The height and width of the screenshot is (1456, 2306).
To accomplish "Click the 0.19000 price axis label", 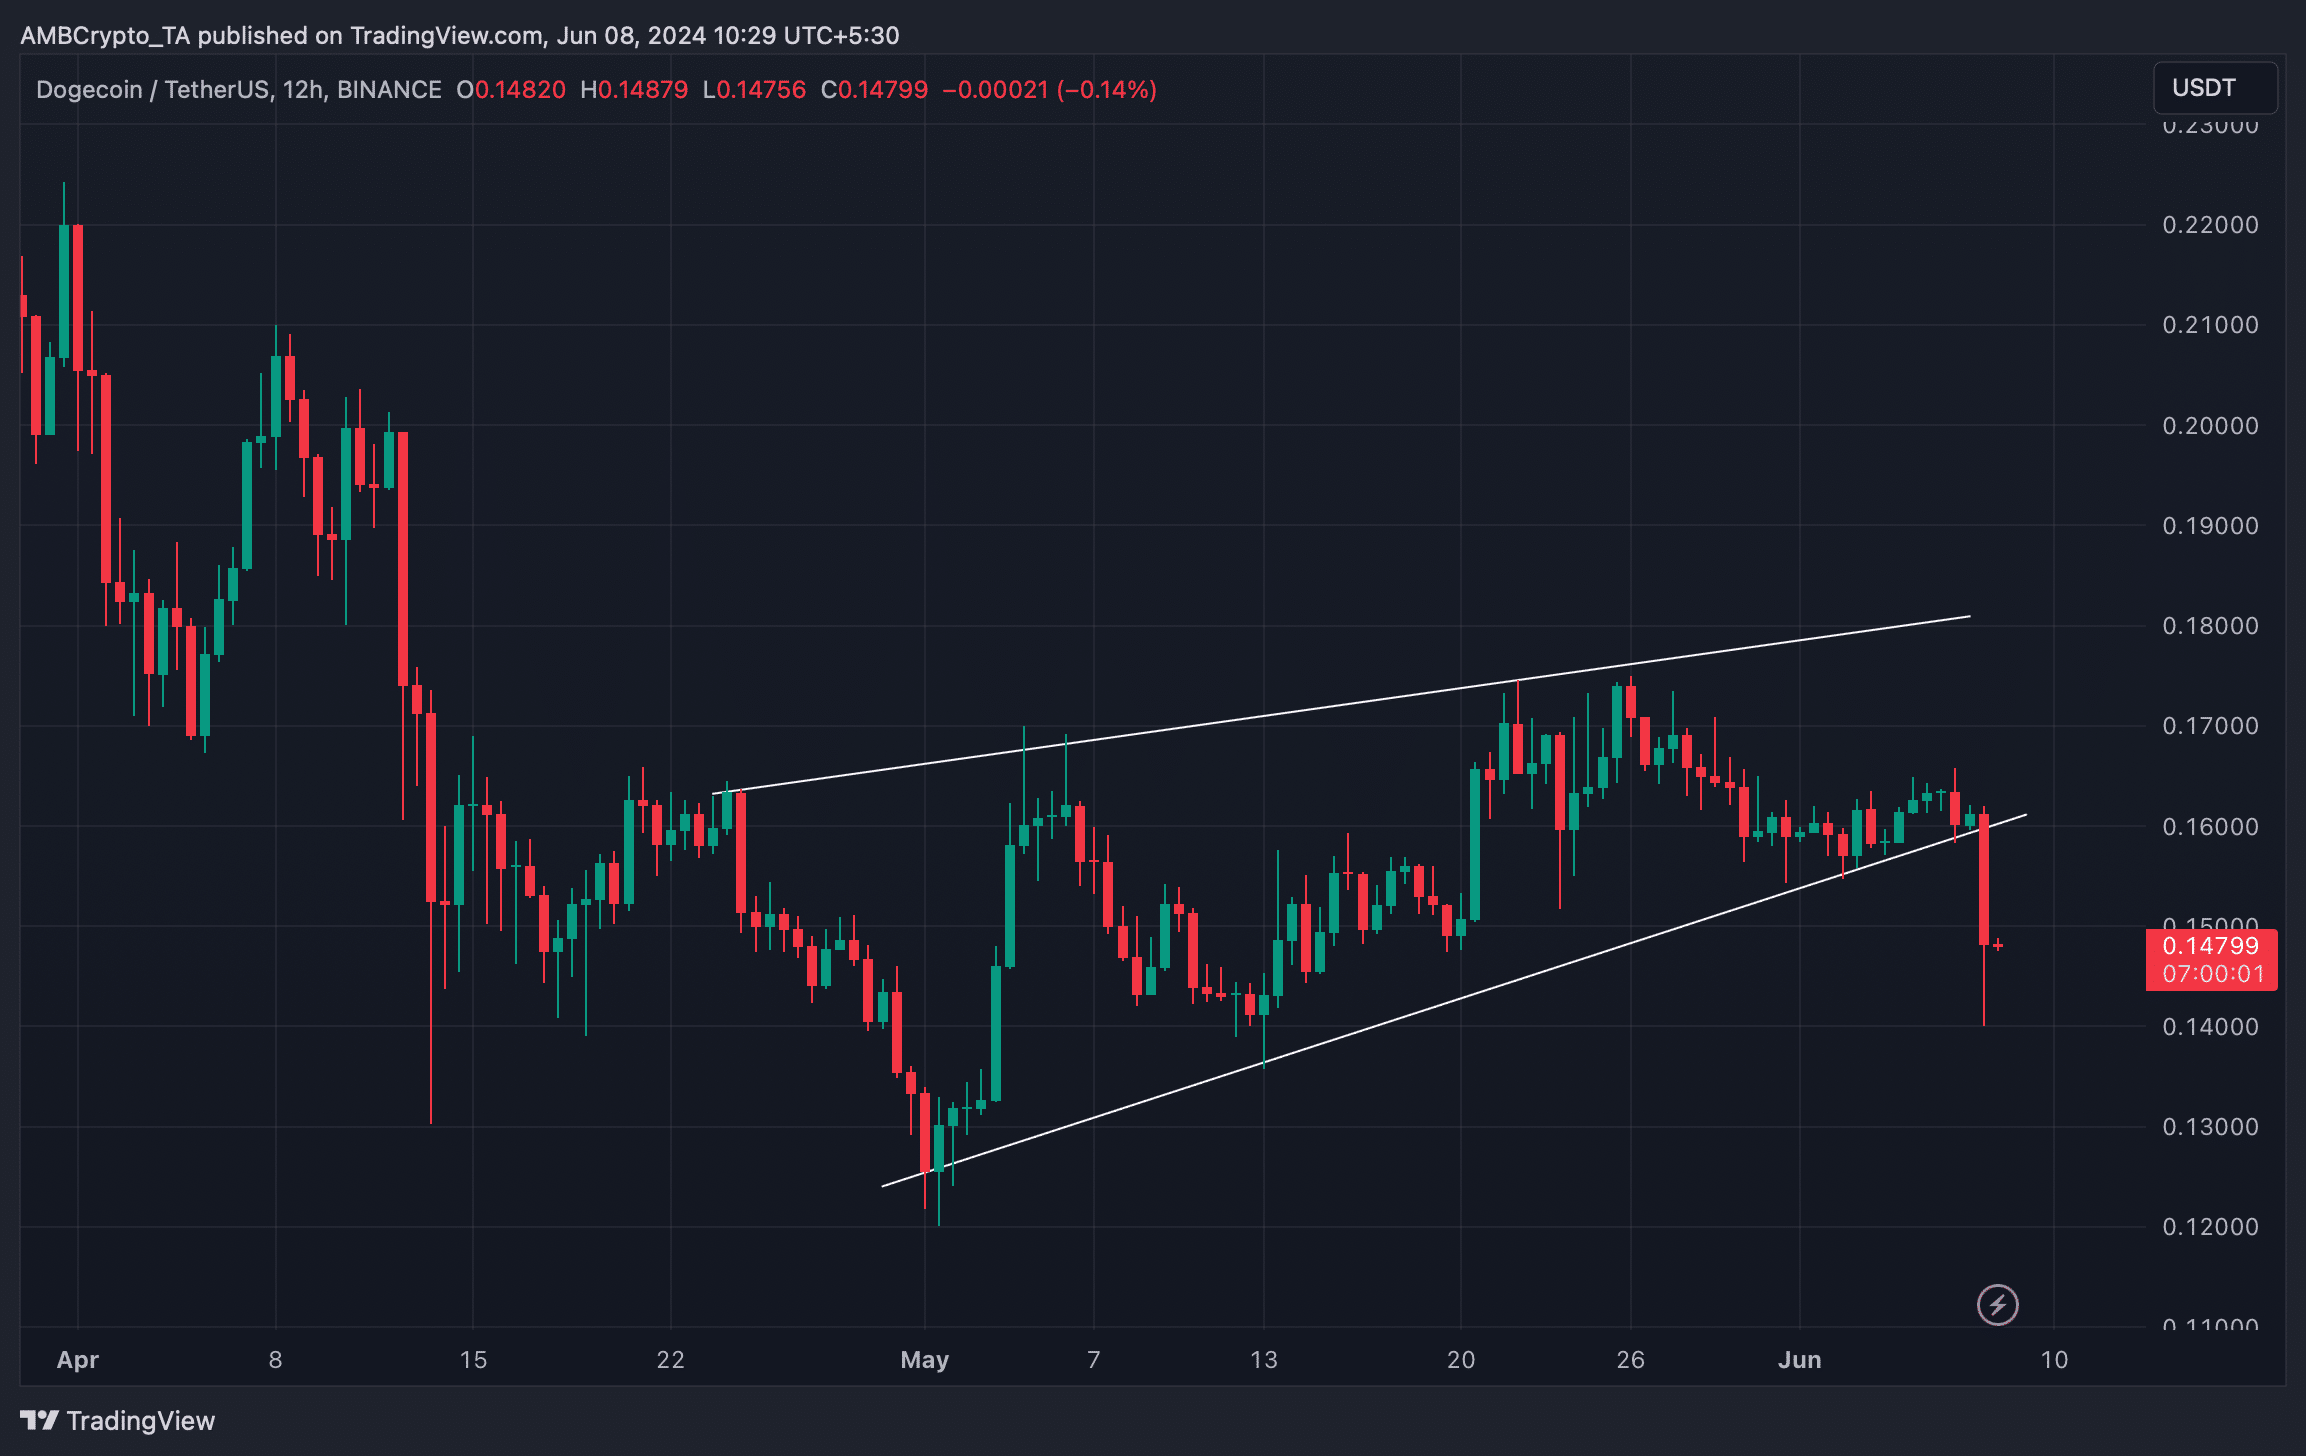I will tap(2210, 526).
